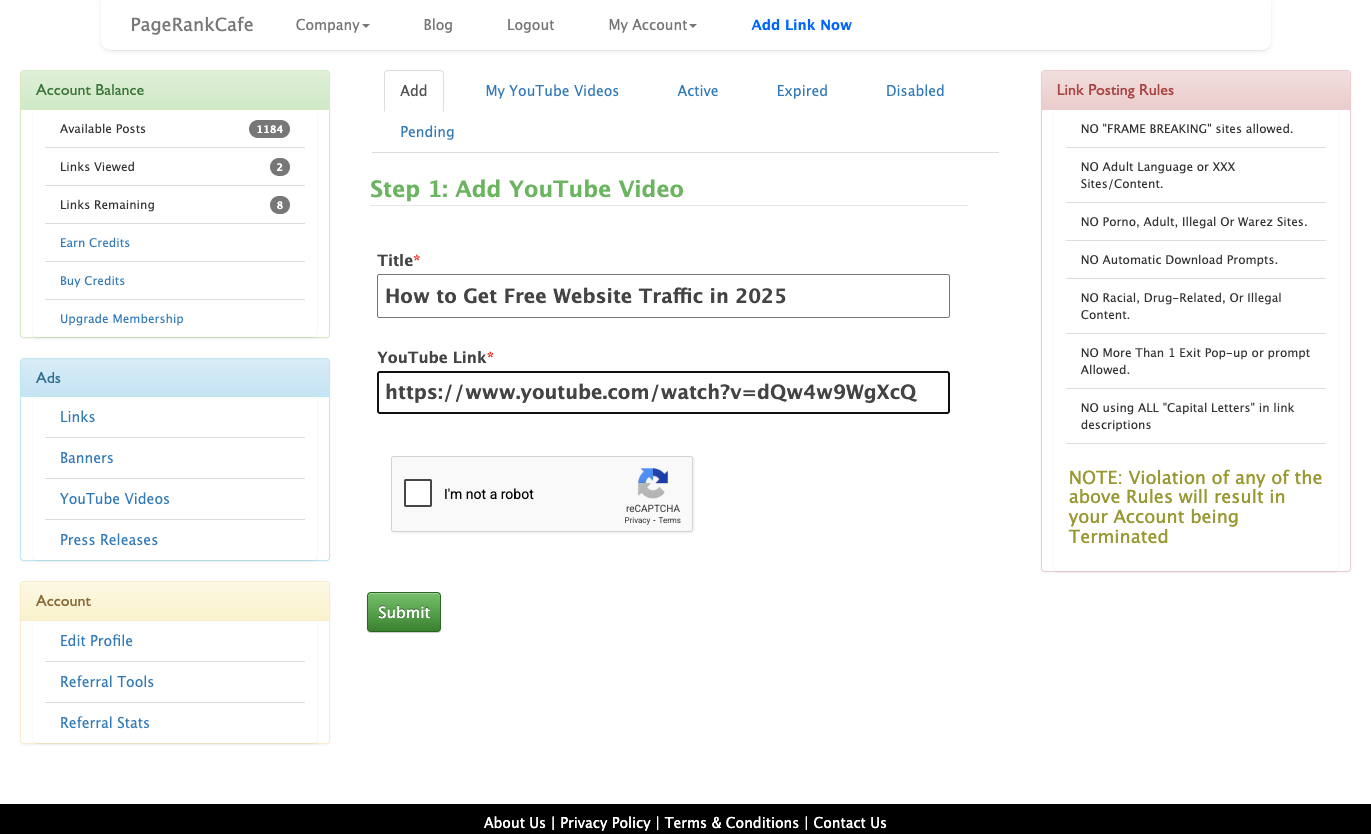Open the My Account dropdown
This screenshot has height=834, width=1371.
[652, 24]
